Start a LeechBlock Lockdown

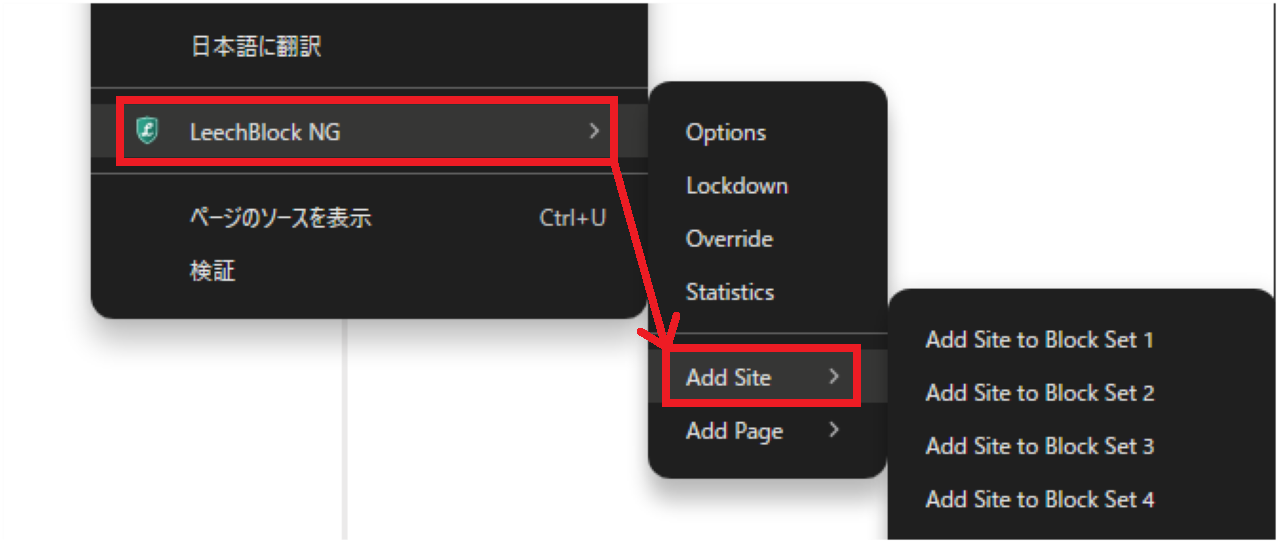tap(737, 186)
